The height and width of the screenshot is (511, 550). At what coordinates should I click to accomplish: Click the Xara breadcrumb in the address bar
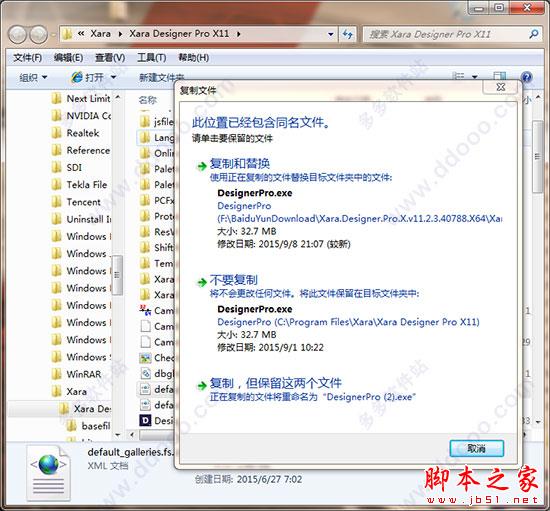pos(100,34)
